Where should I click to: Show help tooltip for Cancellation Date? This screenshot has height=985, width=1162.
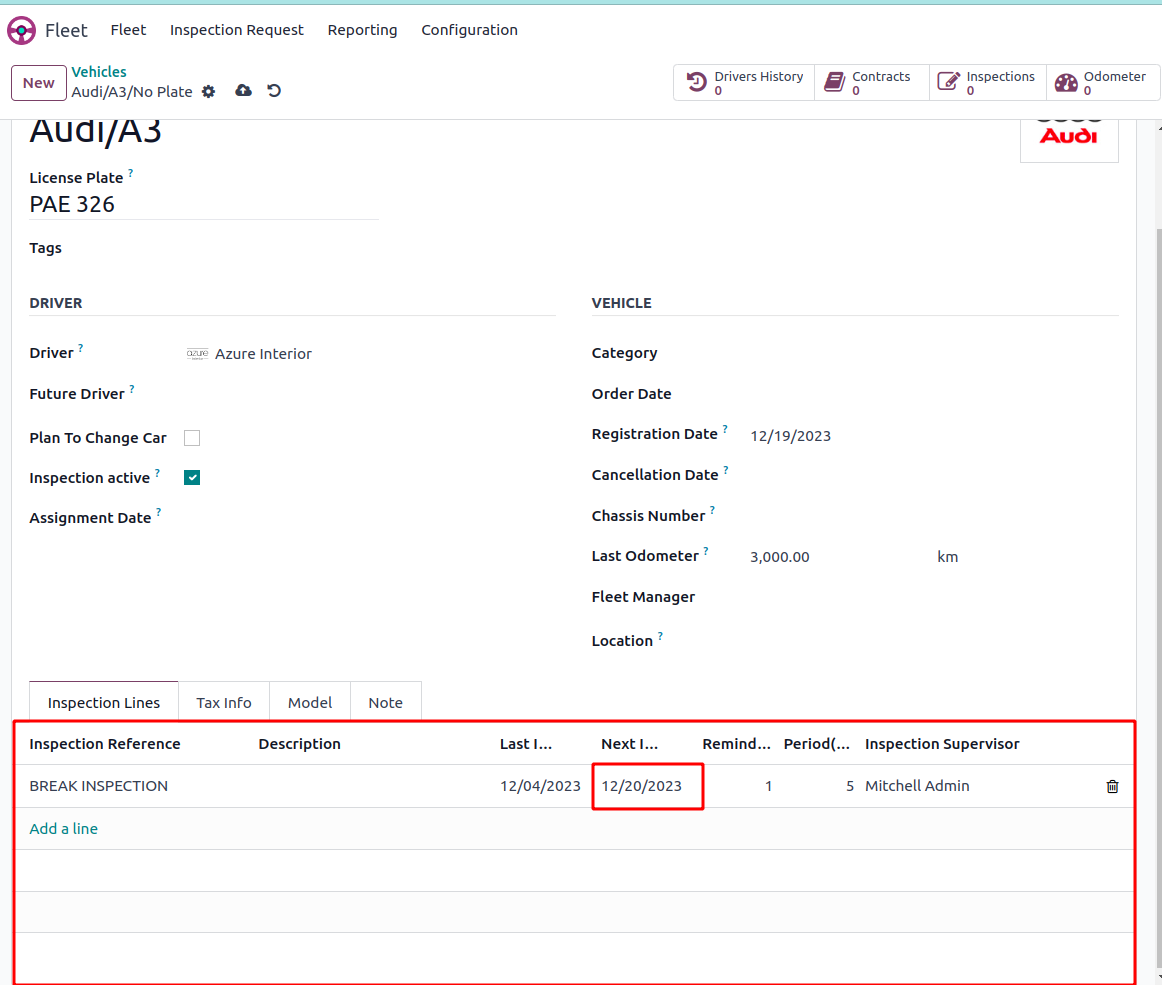[726, 470]
